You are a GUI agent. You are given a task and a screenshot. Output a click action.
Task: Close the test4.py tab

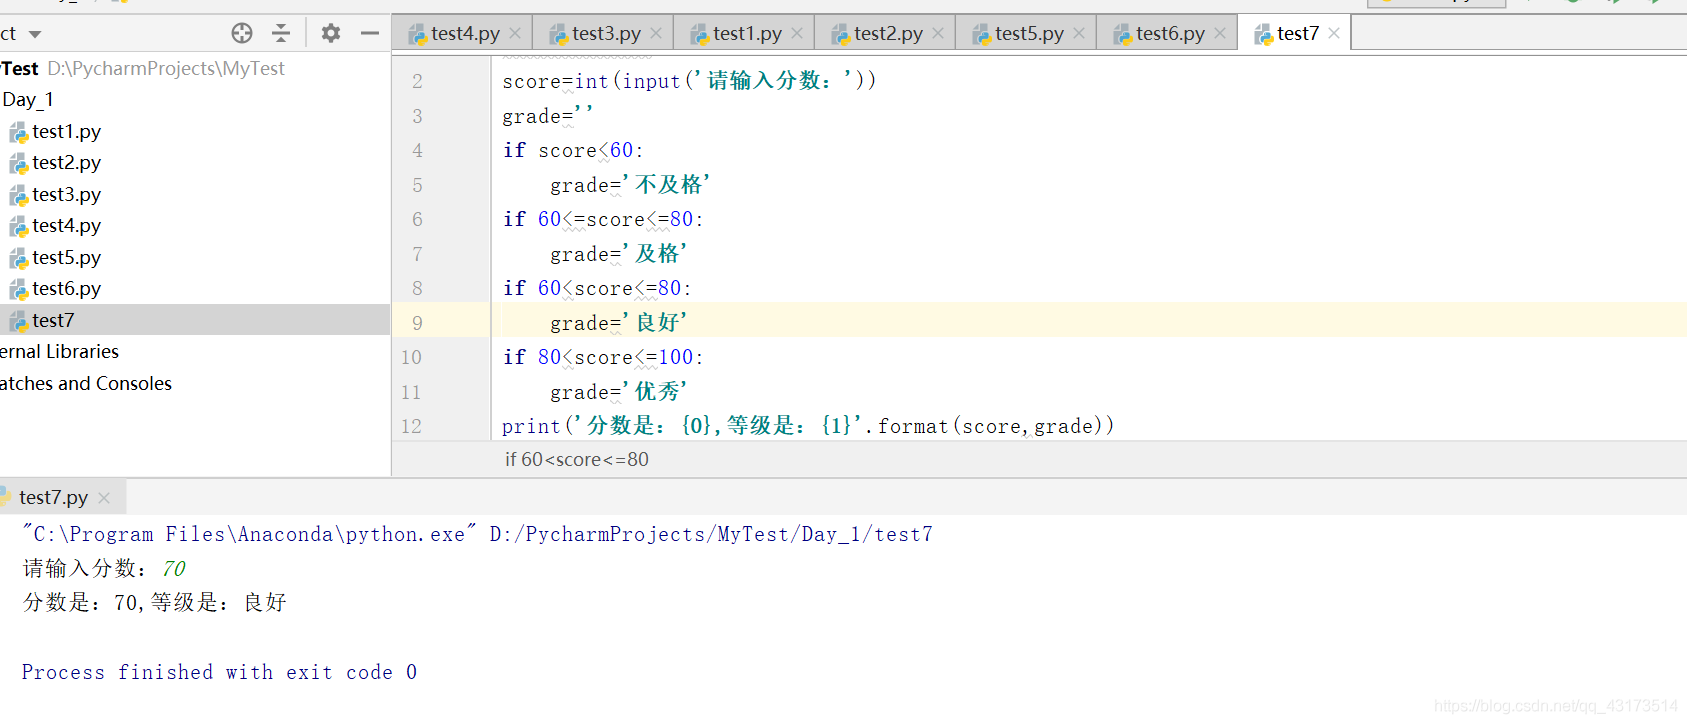[515, 33]
